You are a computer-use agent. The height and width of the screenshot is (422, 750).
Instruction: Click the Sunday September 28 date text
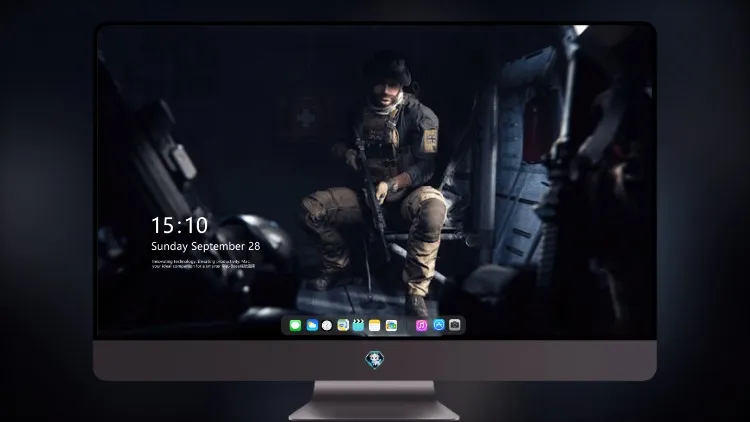pos(206,246)
